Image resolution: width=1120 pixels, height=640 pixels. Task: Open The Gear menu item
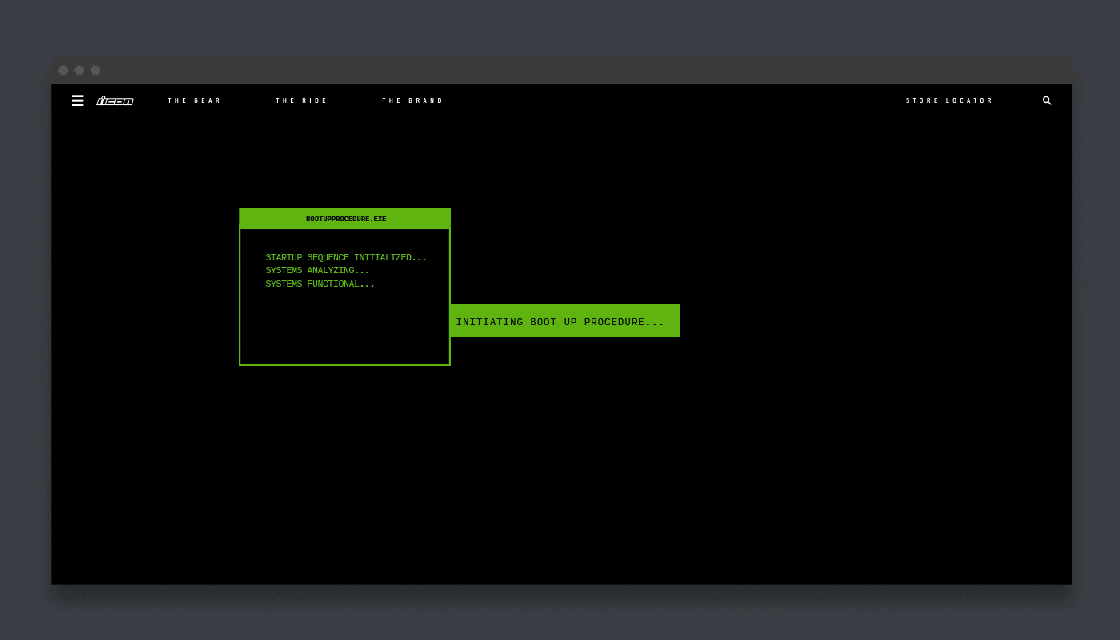pyautogui.click(x=194, y=101)
